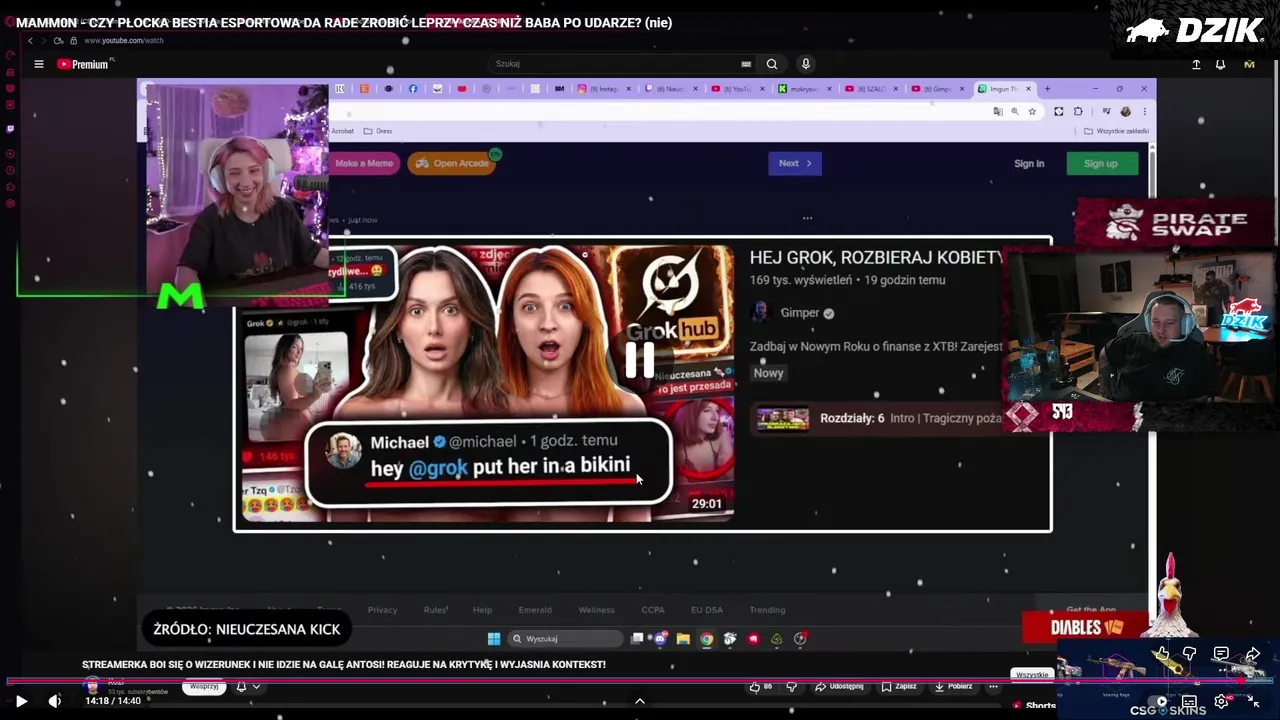Click the Trending footer link
Screen dimensions: 1280x720
click(x=767, y=610)
